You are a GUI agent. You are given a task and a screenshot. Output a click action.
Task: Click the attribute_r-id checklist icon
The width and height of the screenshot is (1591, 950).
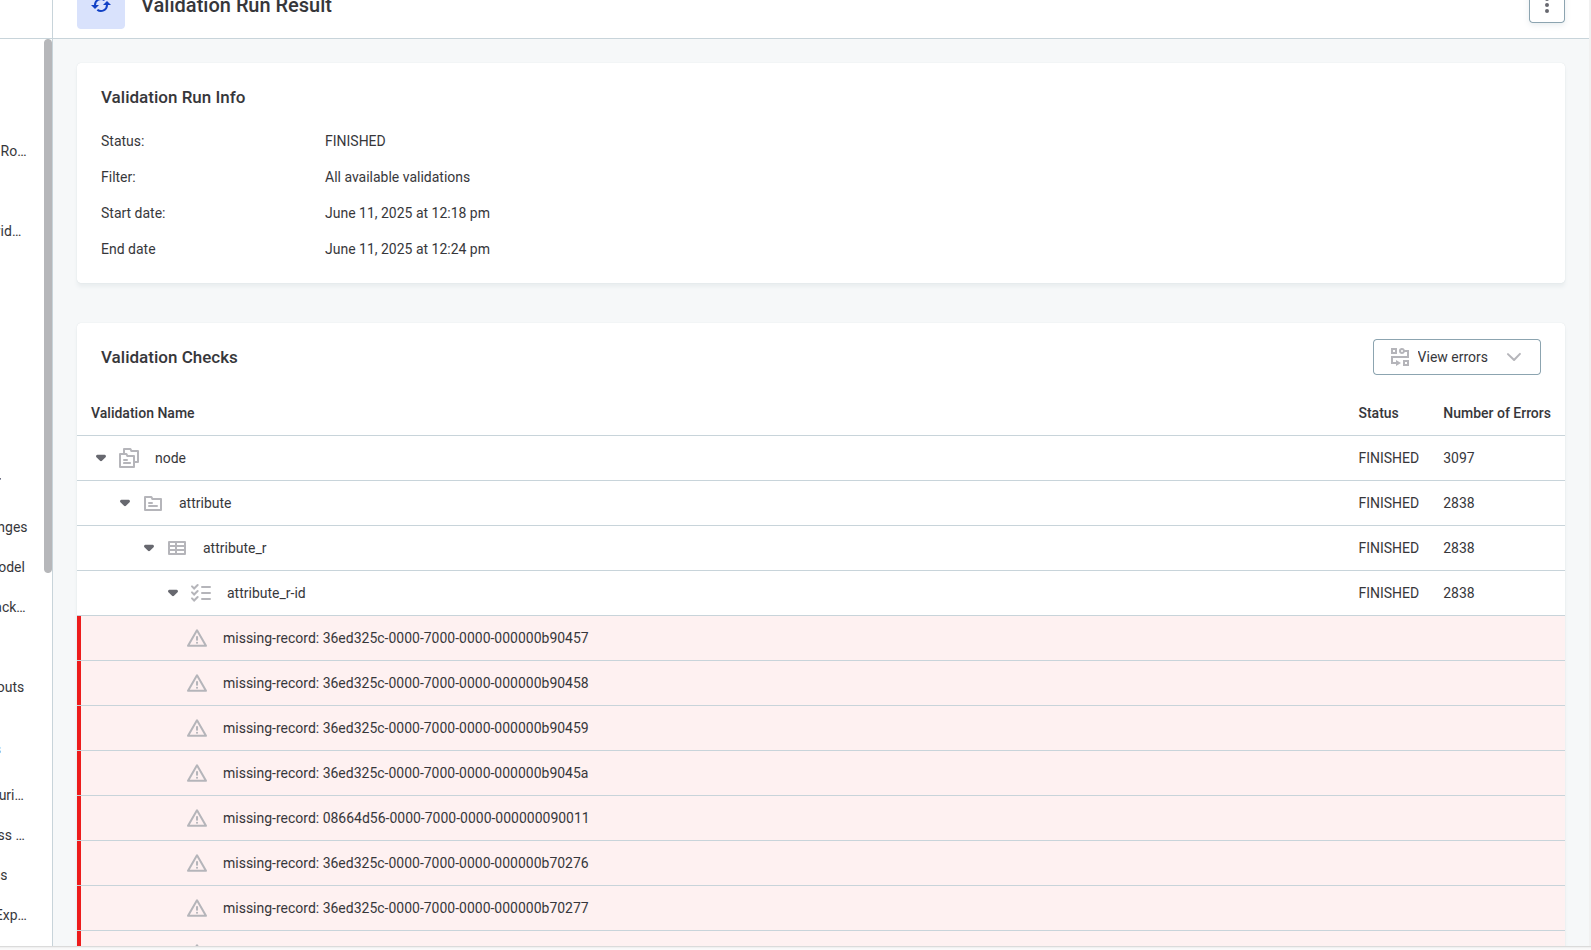tap(201, 593)
